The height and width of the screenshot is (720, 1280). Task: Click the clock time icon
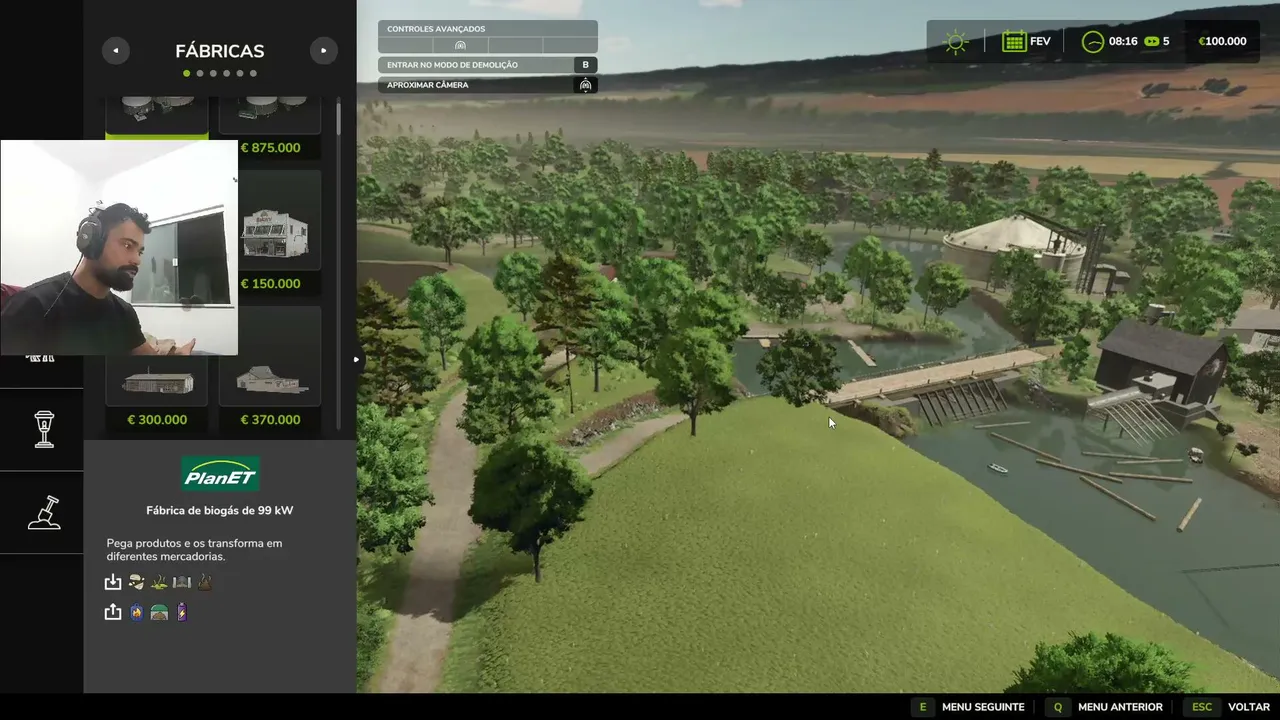[x=1093, y=42]
